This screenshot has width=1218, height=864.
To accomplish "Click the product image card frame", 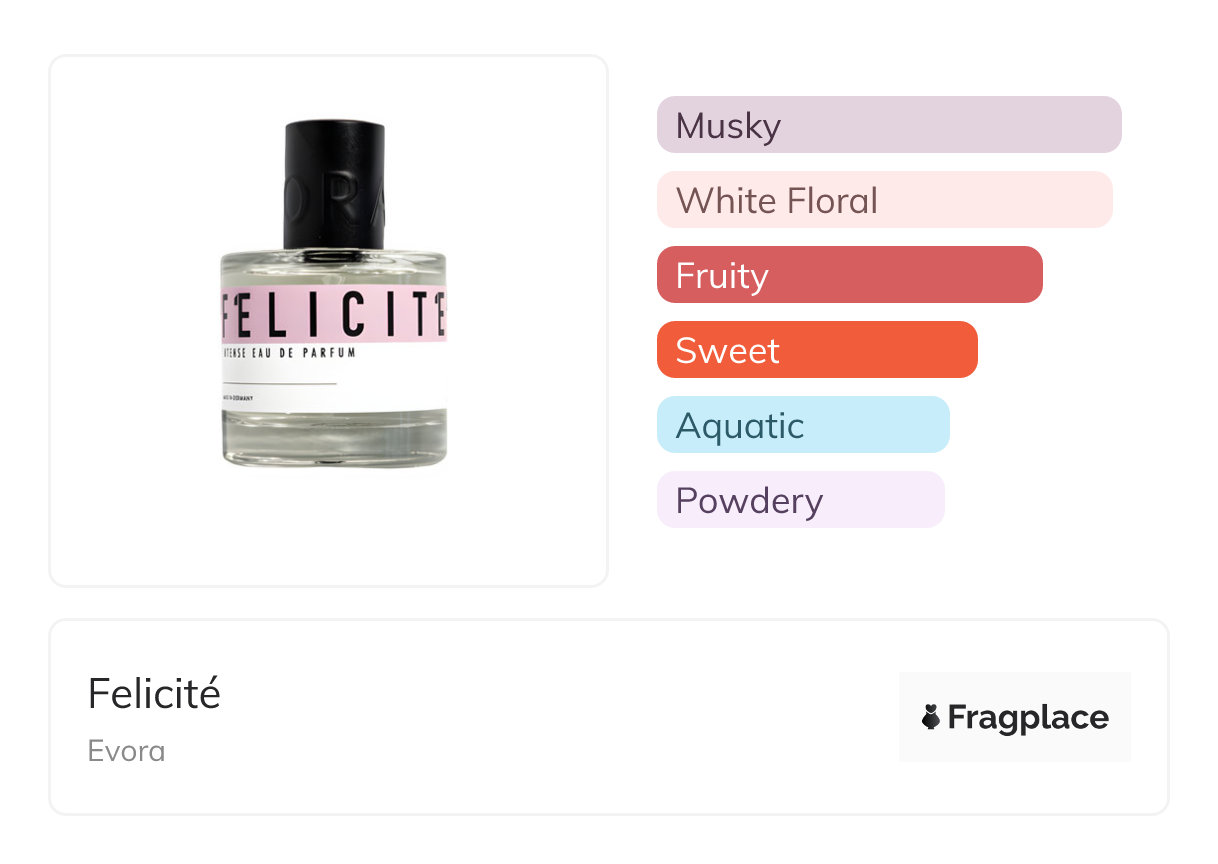I will tap(329, 321).
